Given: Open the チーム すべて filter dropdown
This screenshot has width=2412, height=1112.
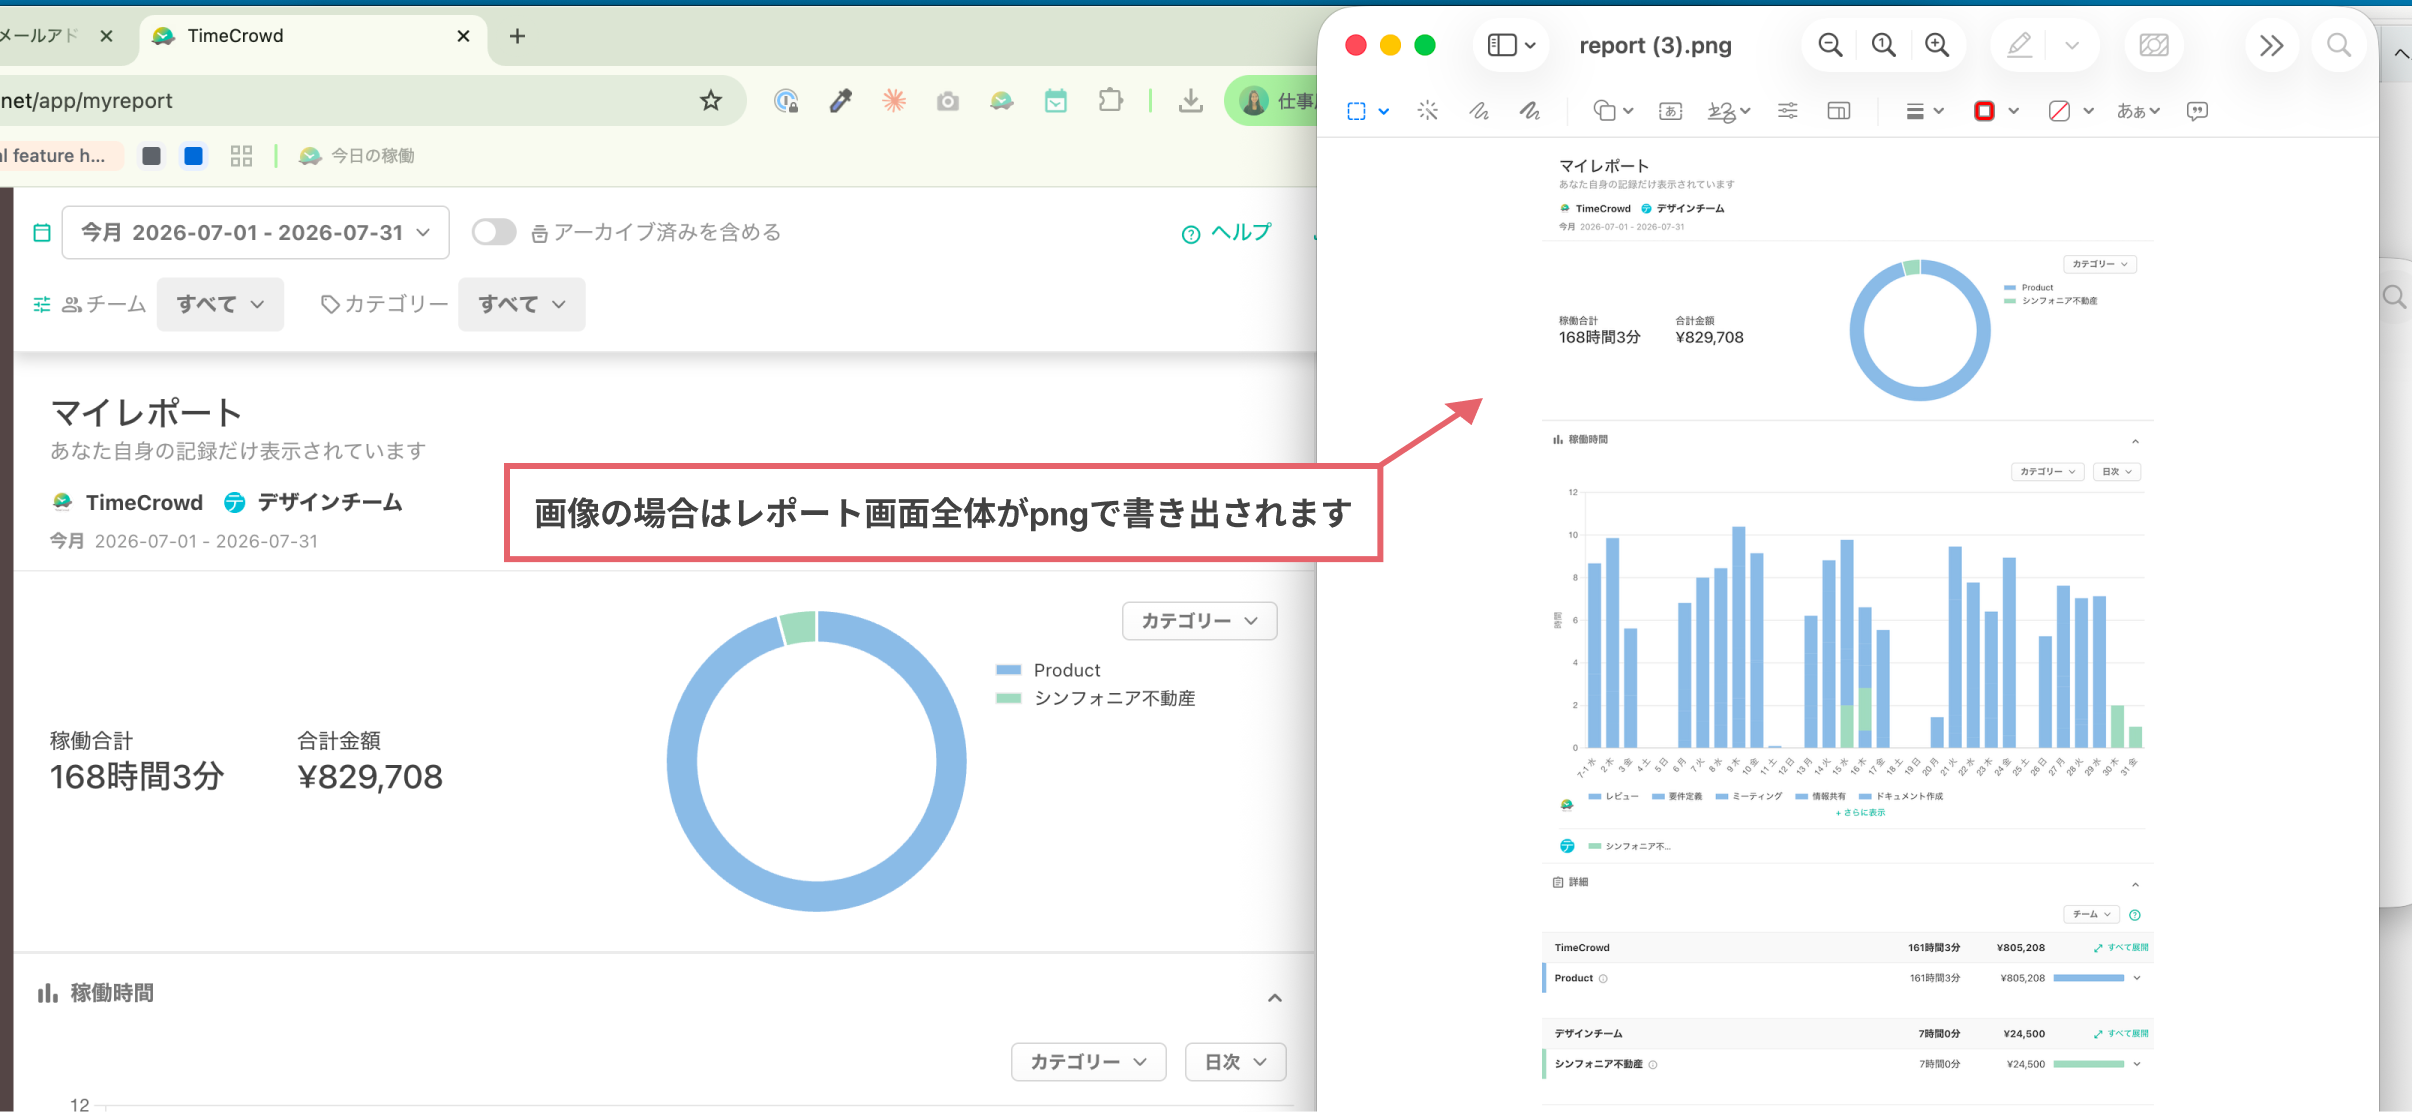Looking at the screenshot, I should pos(220,304).
